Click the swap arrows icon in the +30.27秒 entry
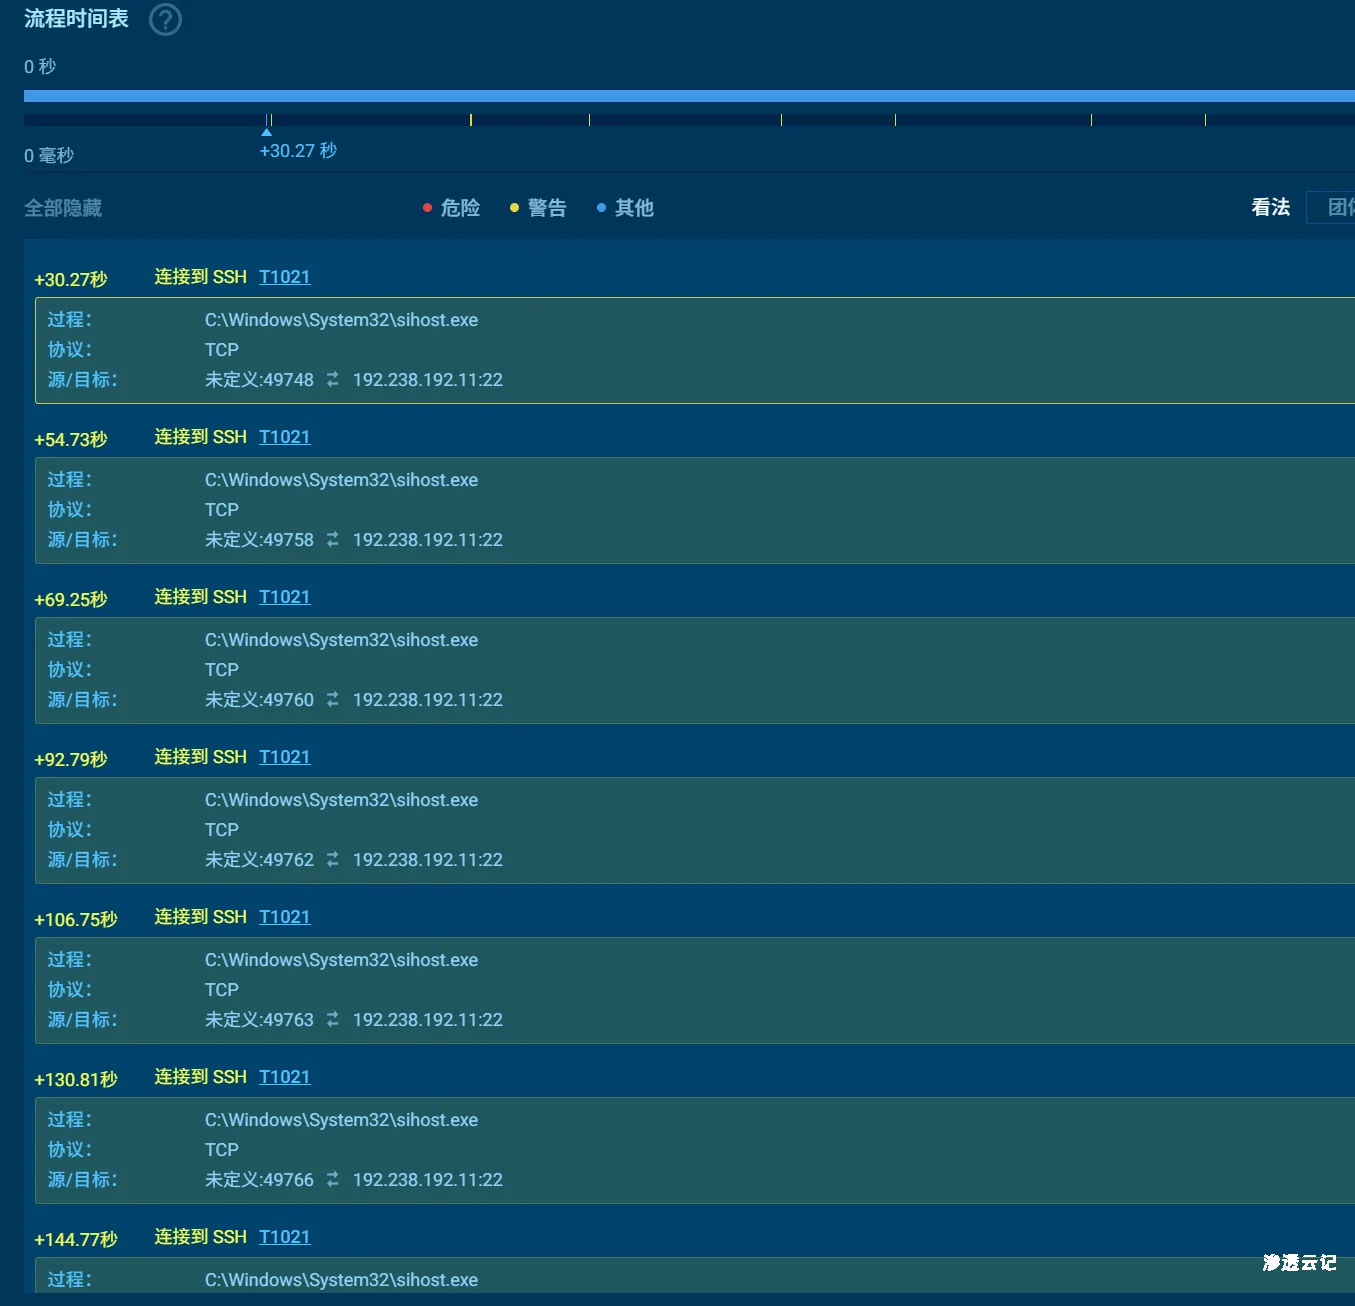1355x1306 pixels. (333, 380)
